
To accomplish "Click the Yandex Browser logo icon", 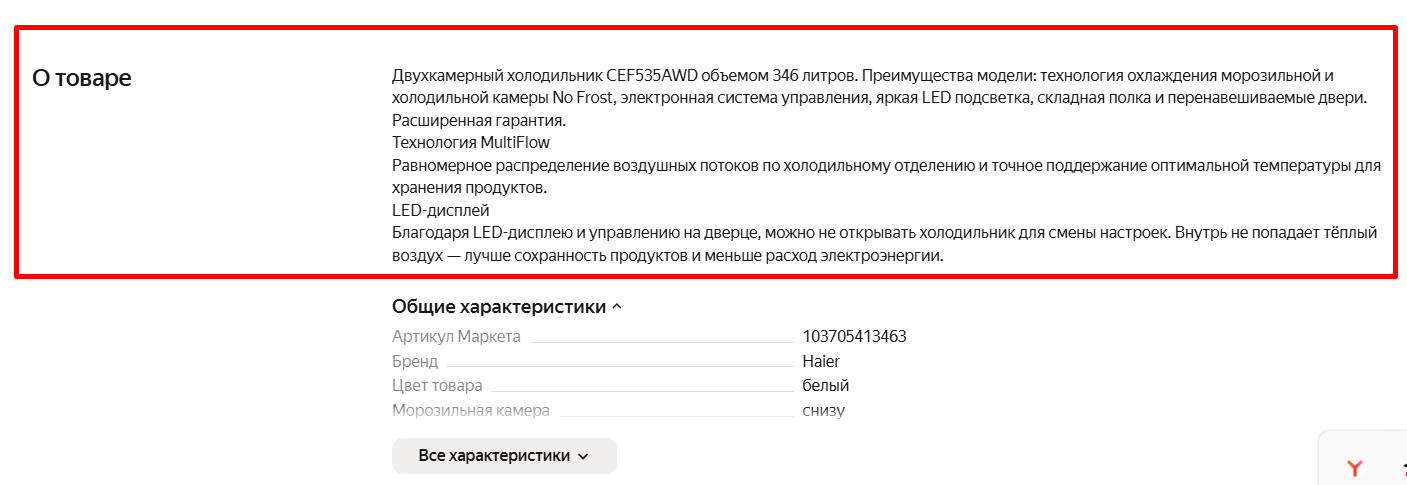I will [1355, 468].
